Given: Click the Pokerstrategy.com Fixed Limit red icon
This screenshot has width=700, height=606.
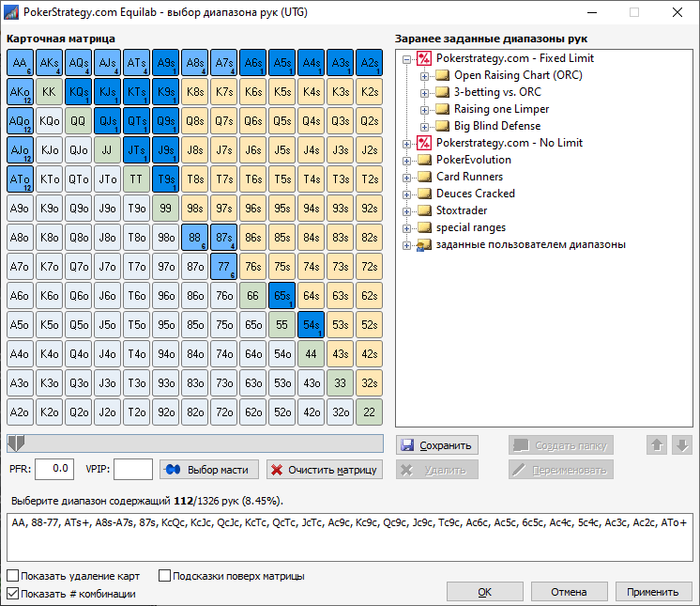Looking at the screenshot, I should tap(424, 59).
